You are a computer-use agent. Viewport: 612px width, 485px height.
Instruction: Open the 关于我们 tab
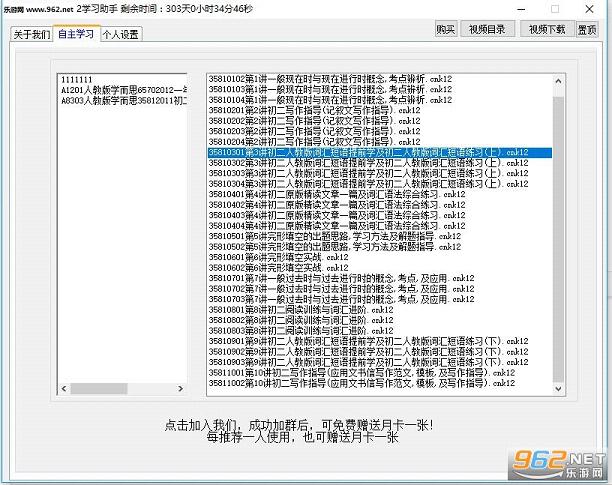pos(32,34)
